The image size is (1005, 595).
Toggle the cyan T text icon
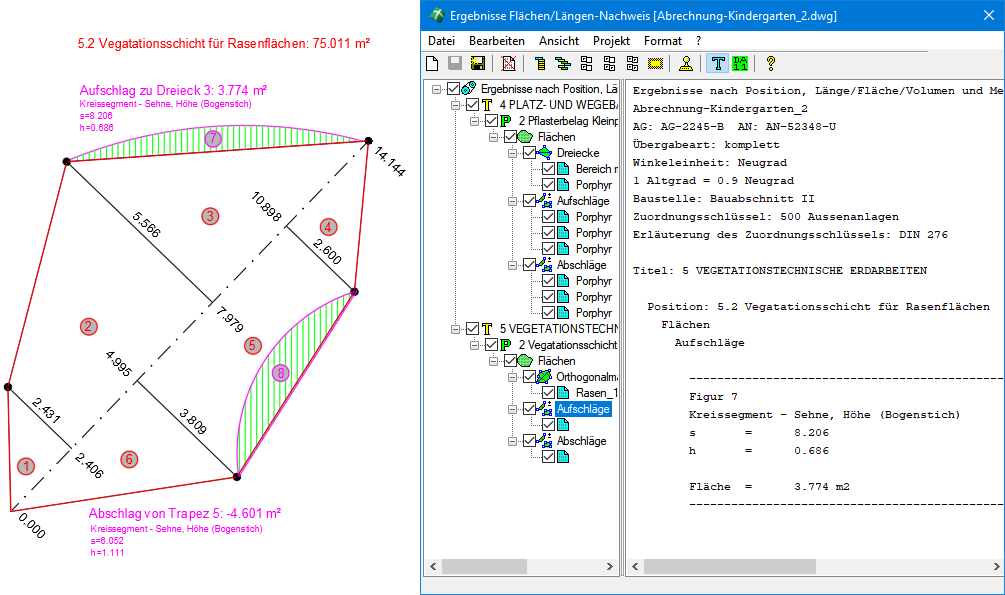pyautogui.click(x=718, y=64)
